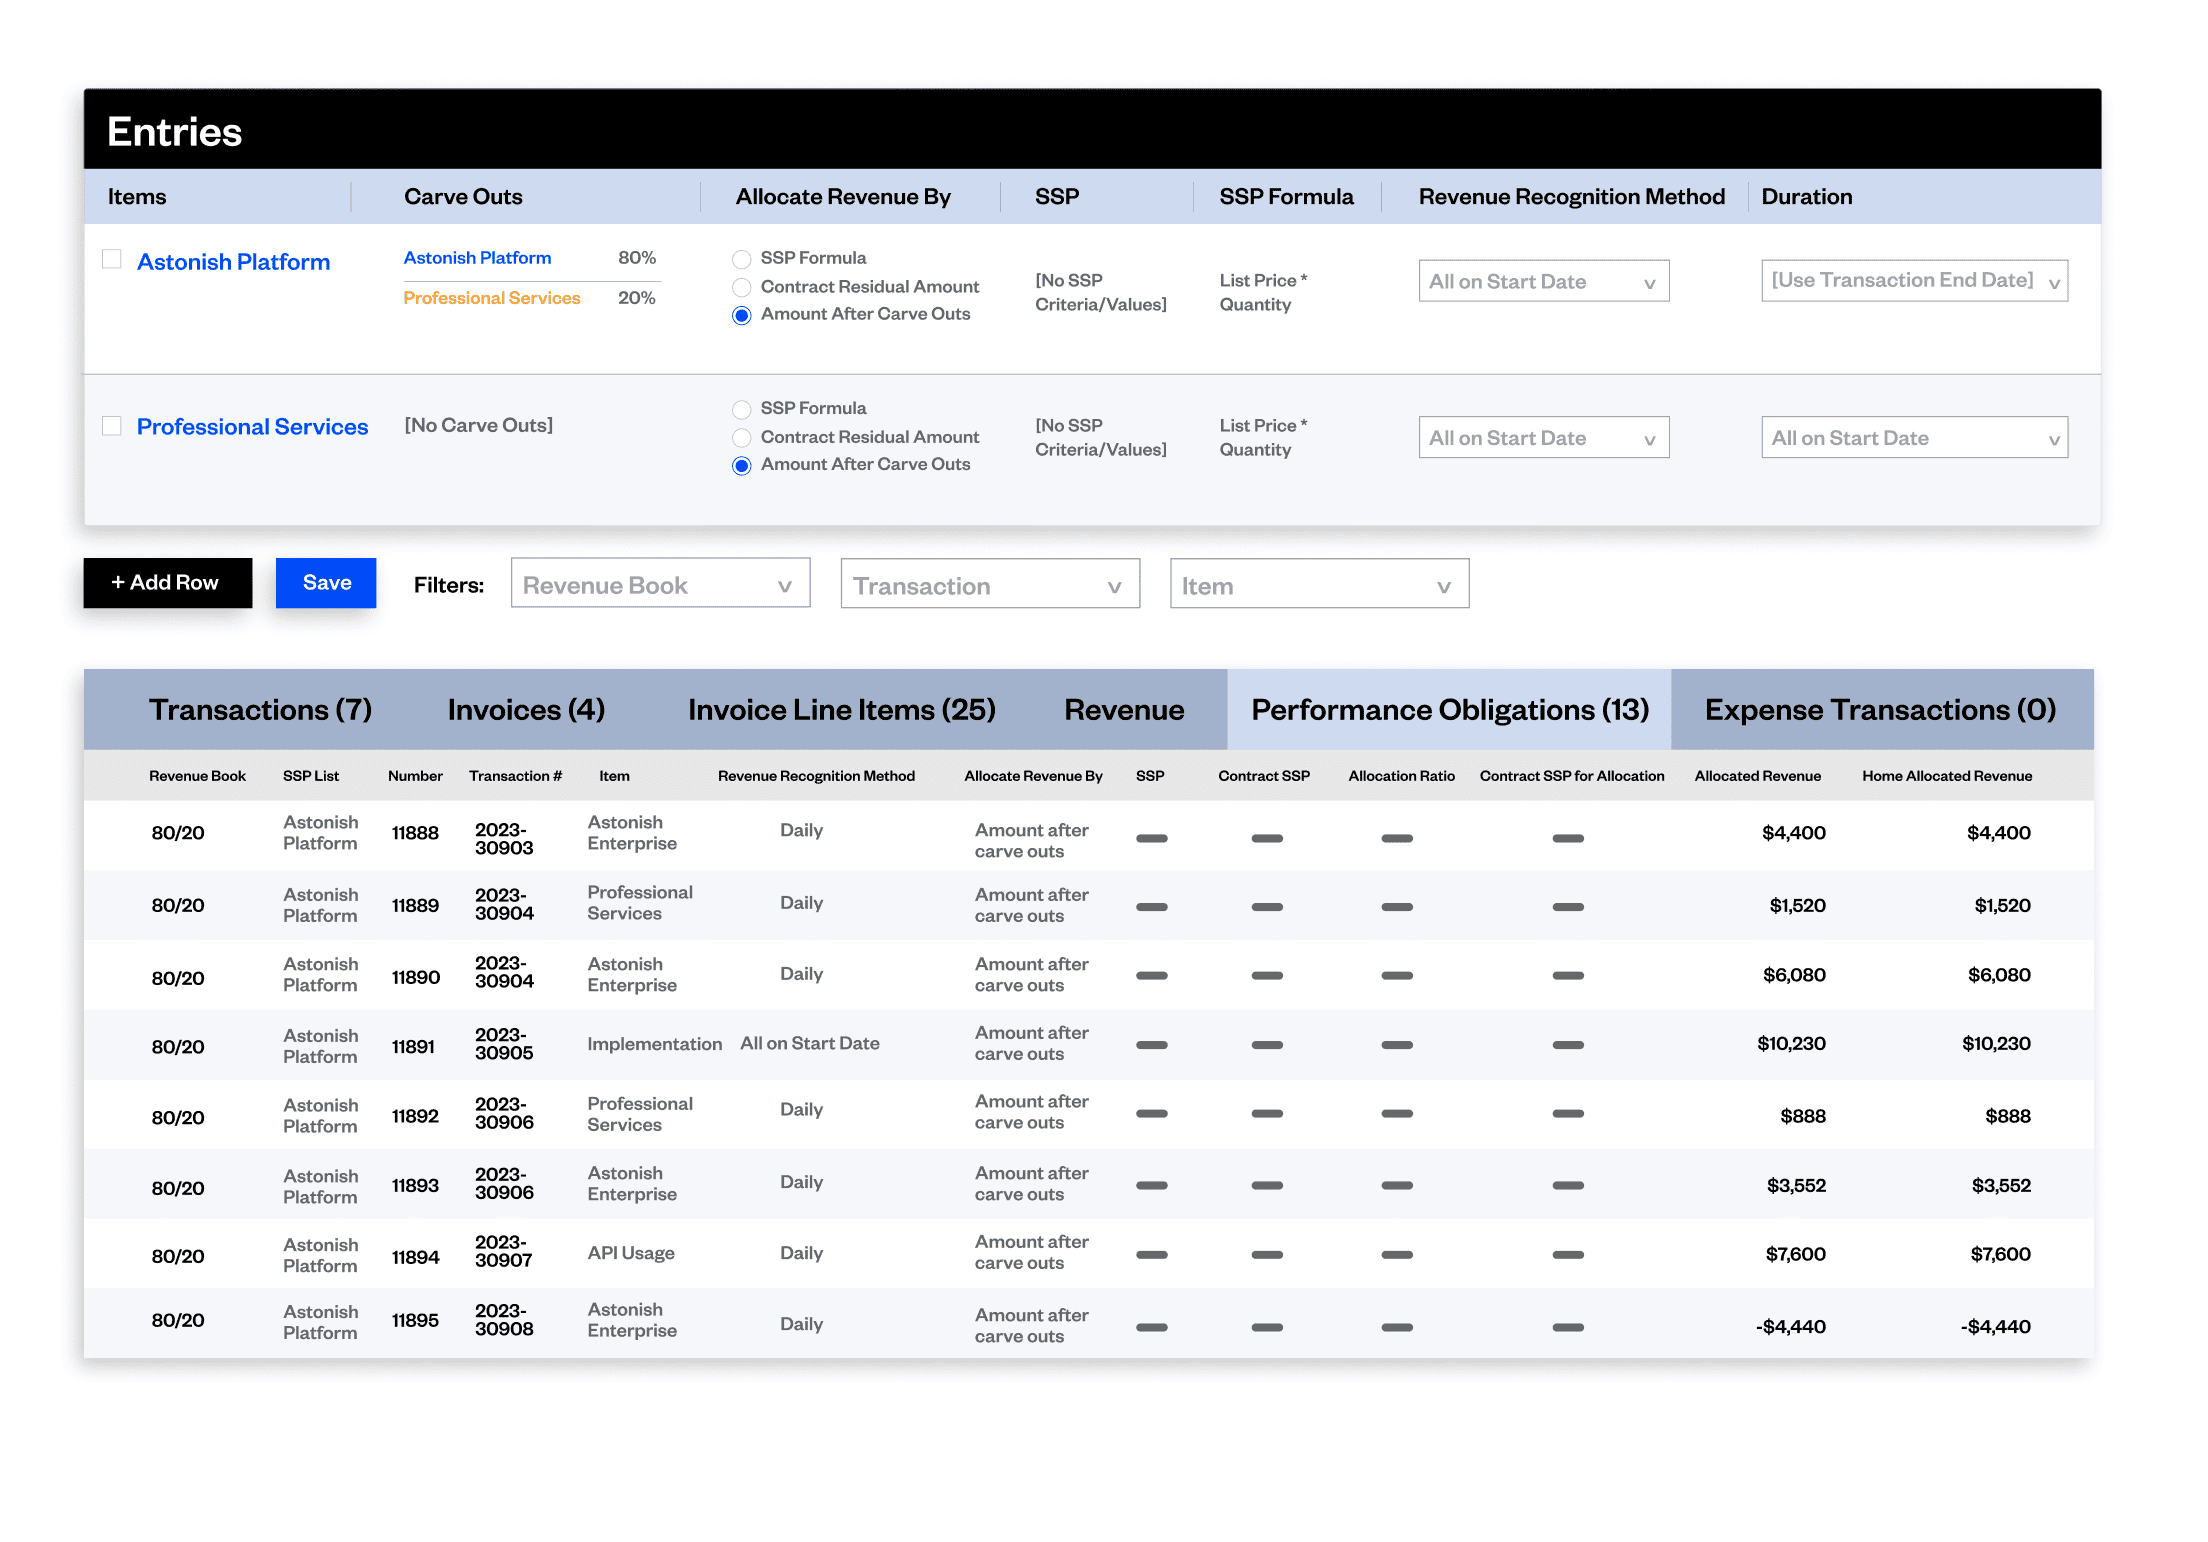This screenshot has width=2208, height=1542.
Task: Open Professional Services duration dropdown
Action: tap(1913, 438)
